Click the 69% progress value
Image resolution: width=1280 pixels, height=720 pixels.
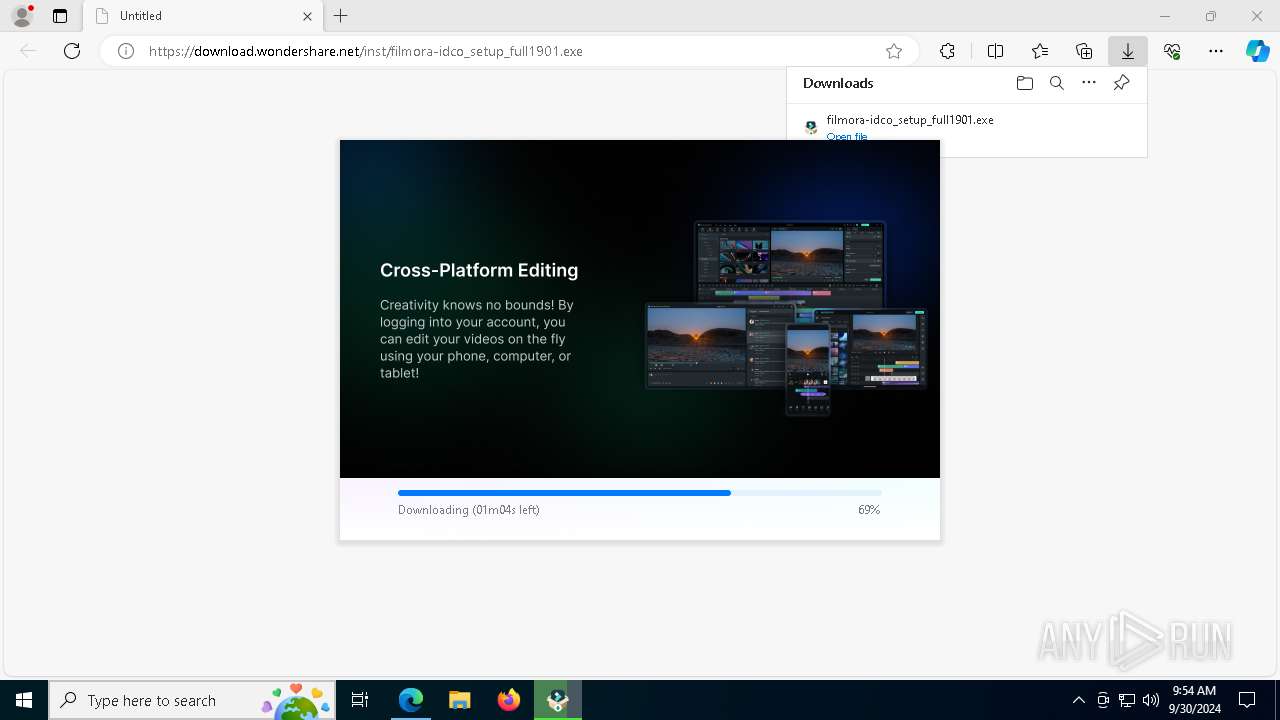(869, 510)
